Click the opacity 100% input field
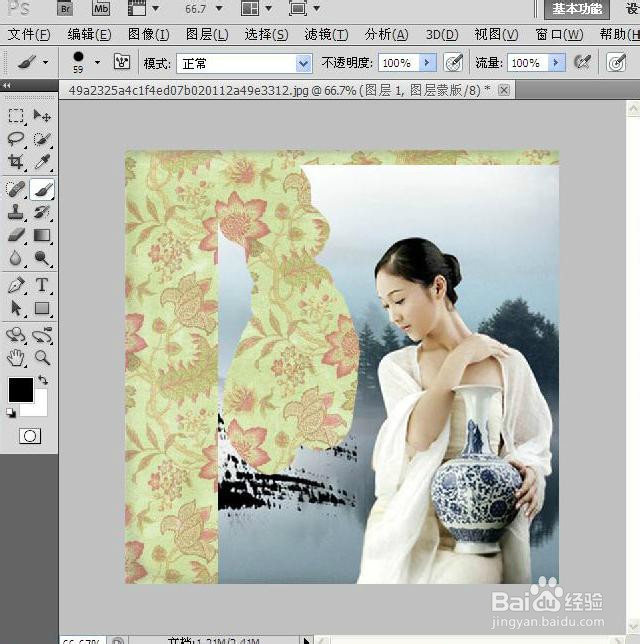 pos(398,63)
